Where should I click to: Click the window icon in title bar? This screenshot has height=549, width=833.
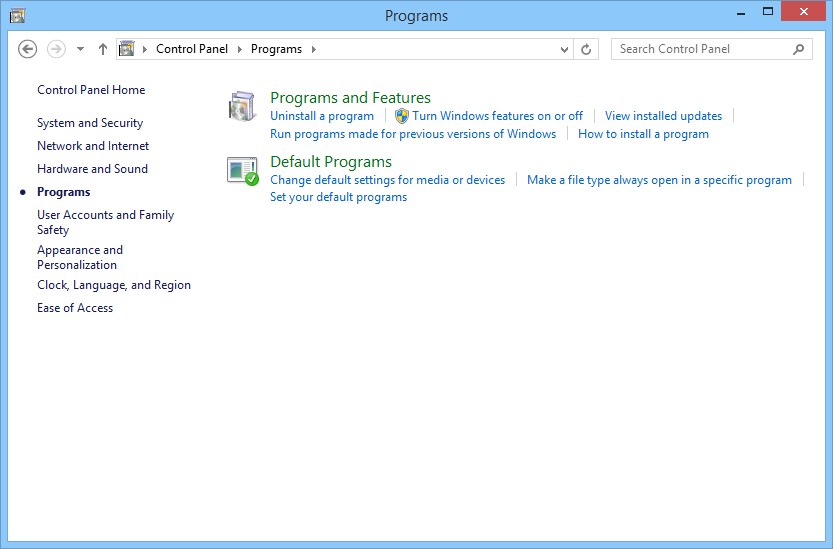[17, 15]
